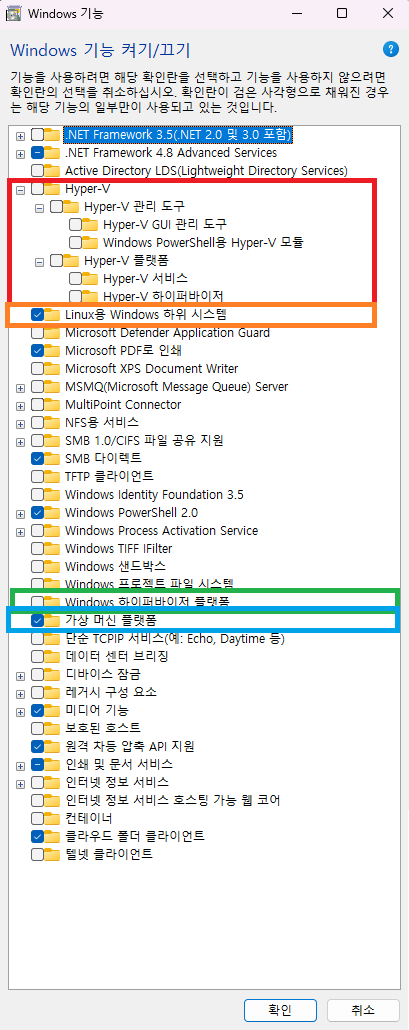This screenshot has width=409, height=1030.
Task: Check the 텔넷 클라이언트 checkbox
Action: coord(37,855)
